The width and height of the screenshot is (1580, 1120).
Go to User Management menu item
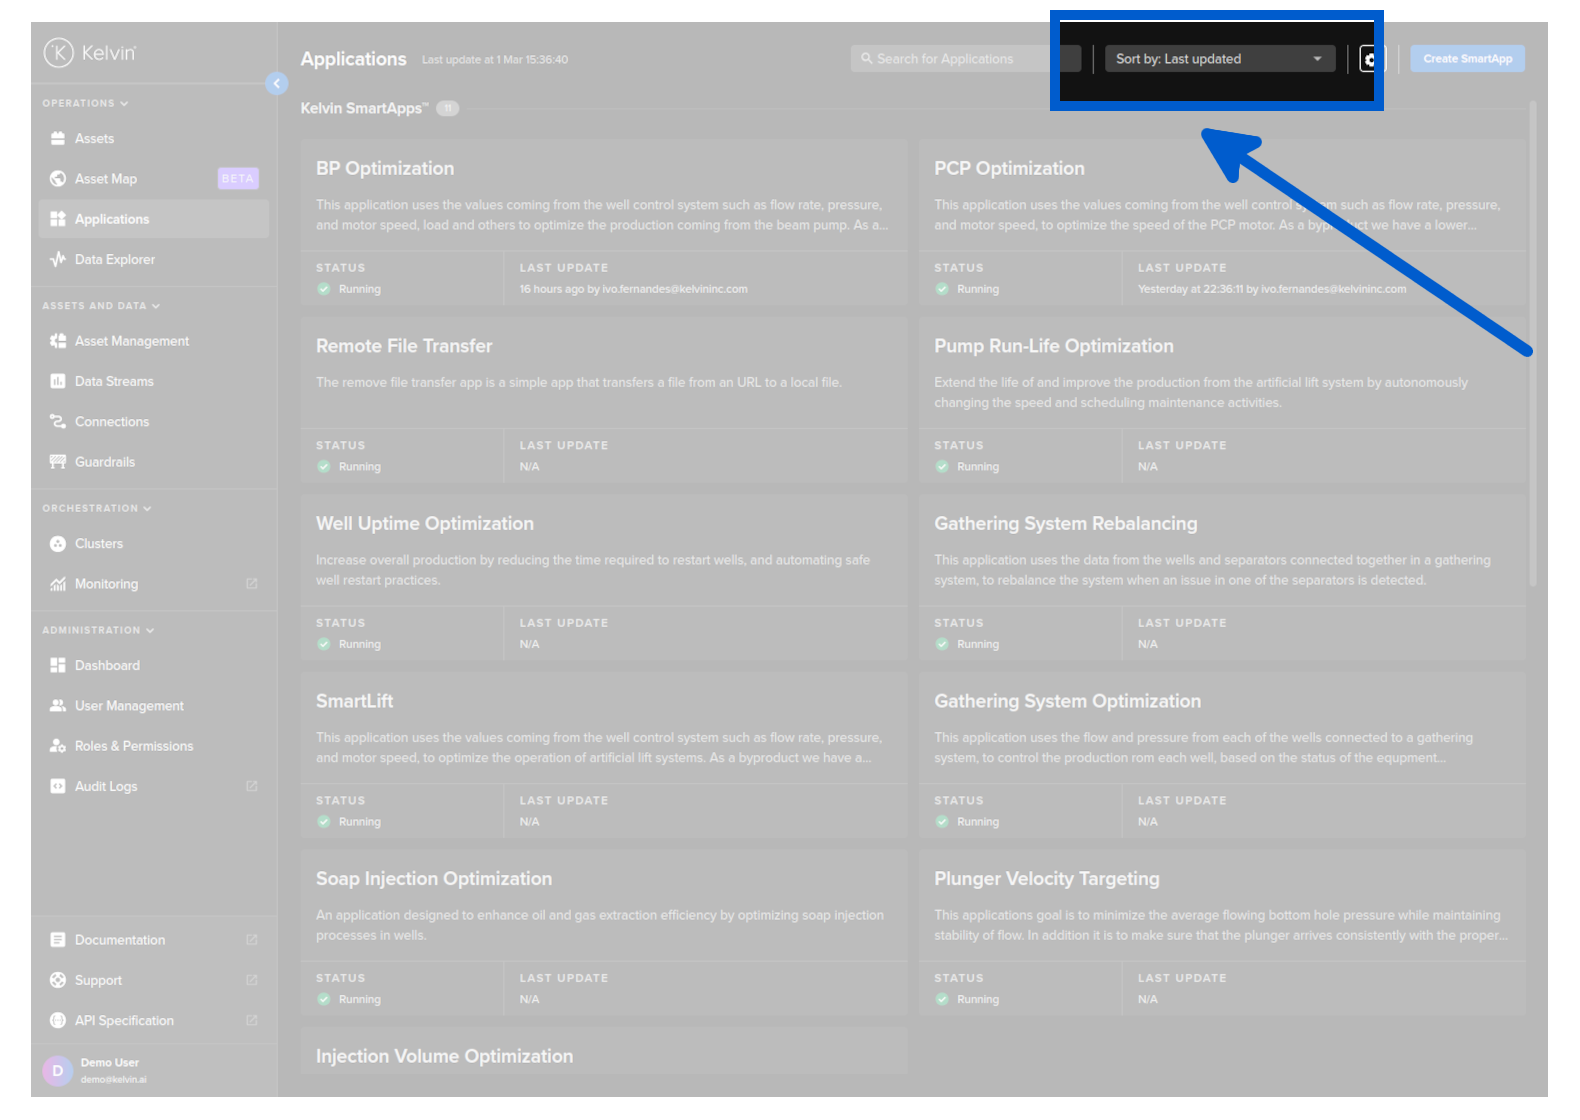[x=129, y=706]
